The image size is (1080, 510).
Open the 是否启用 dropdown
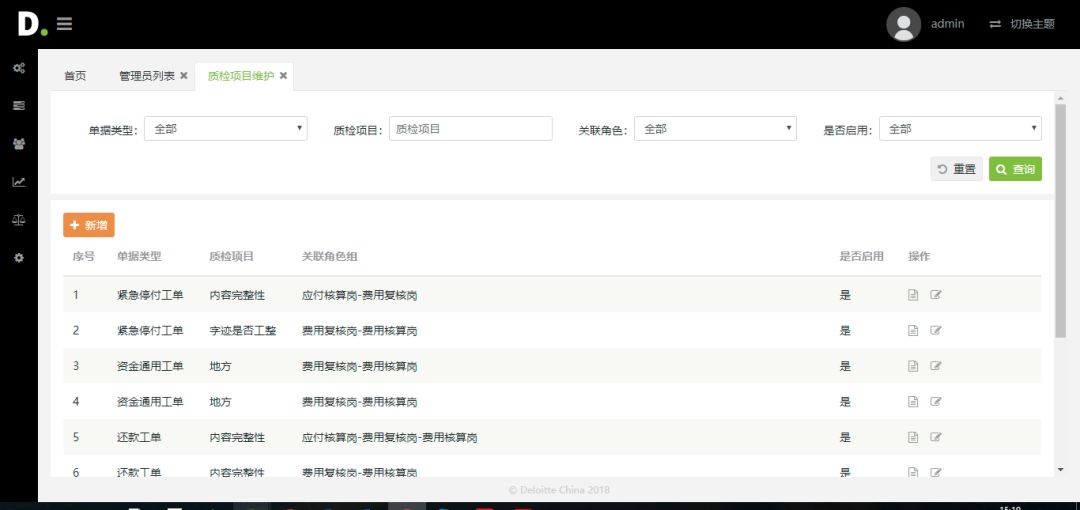point(960,129)
